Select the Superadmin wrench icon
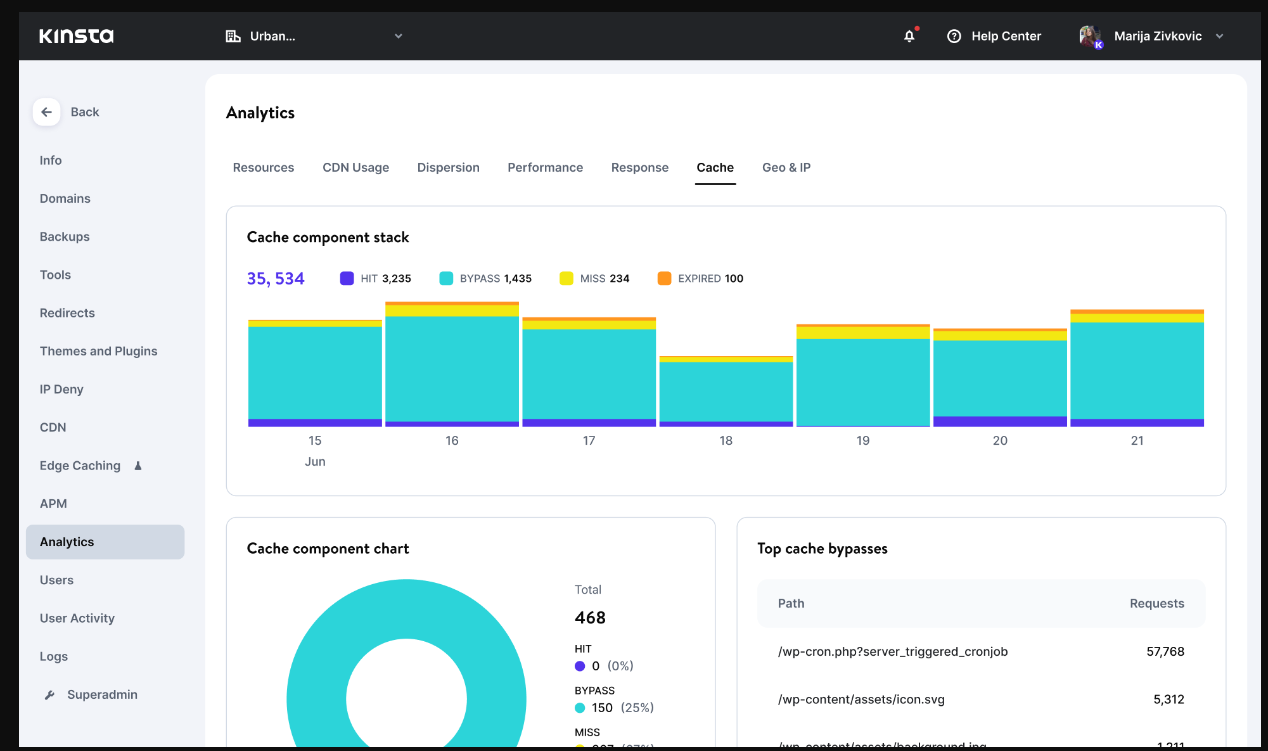 (x=47, y=694)
